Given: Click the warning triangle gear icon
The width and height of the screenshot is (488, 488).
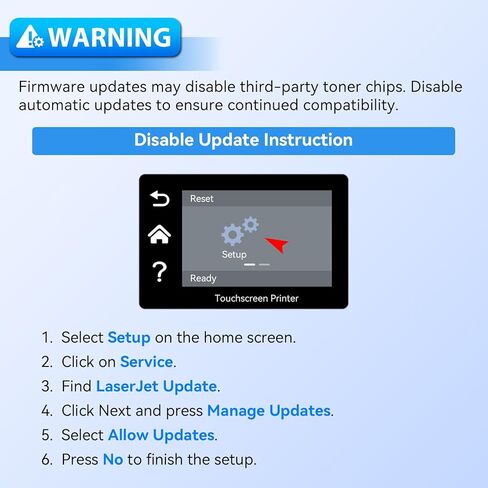Looking at the screenshot, I should pyautogui.click(x=30, y=37).
